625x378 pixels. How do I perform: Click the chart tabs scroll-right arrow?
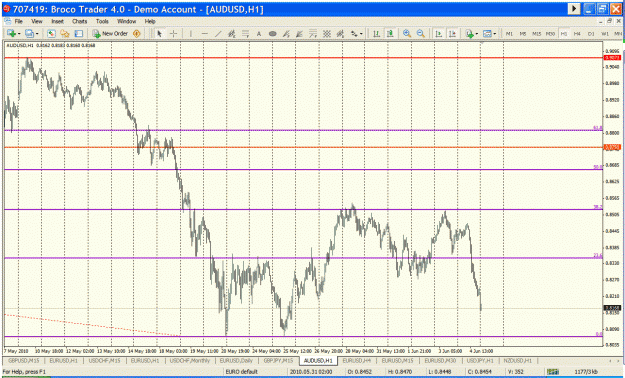pos(618,361)
